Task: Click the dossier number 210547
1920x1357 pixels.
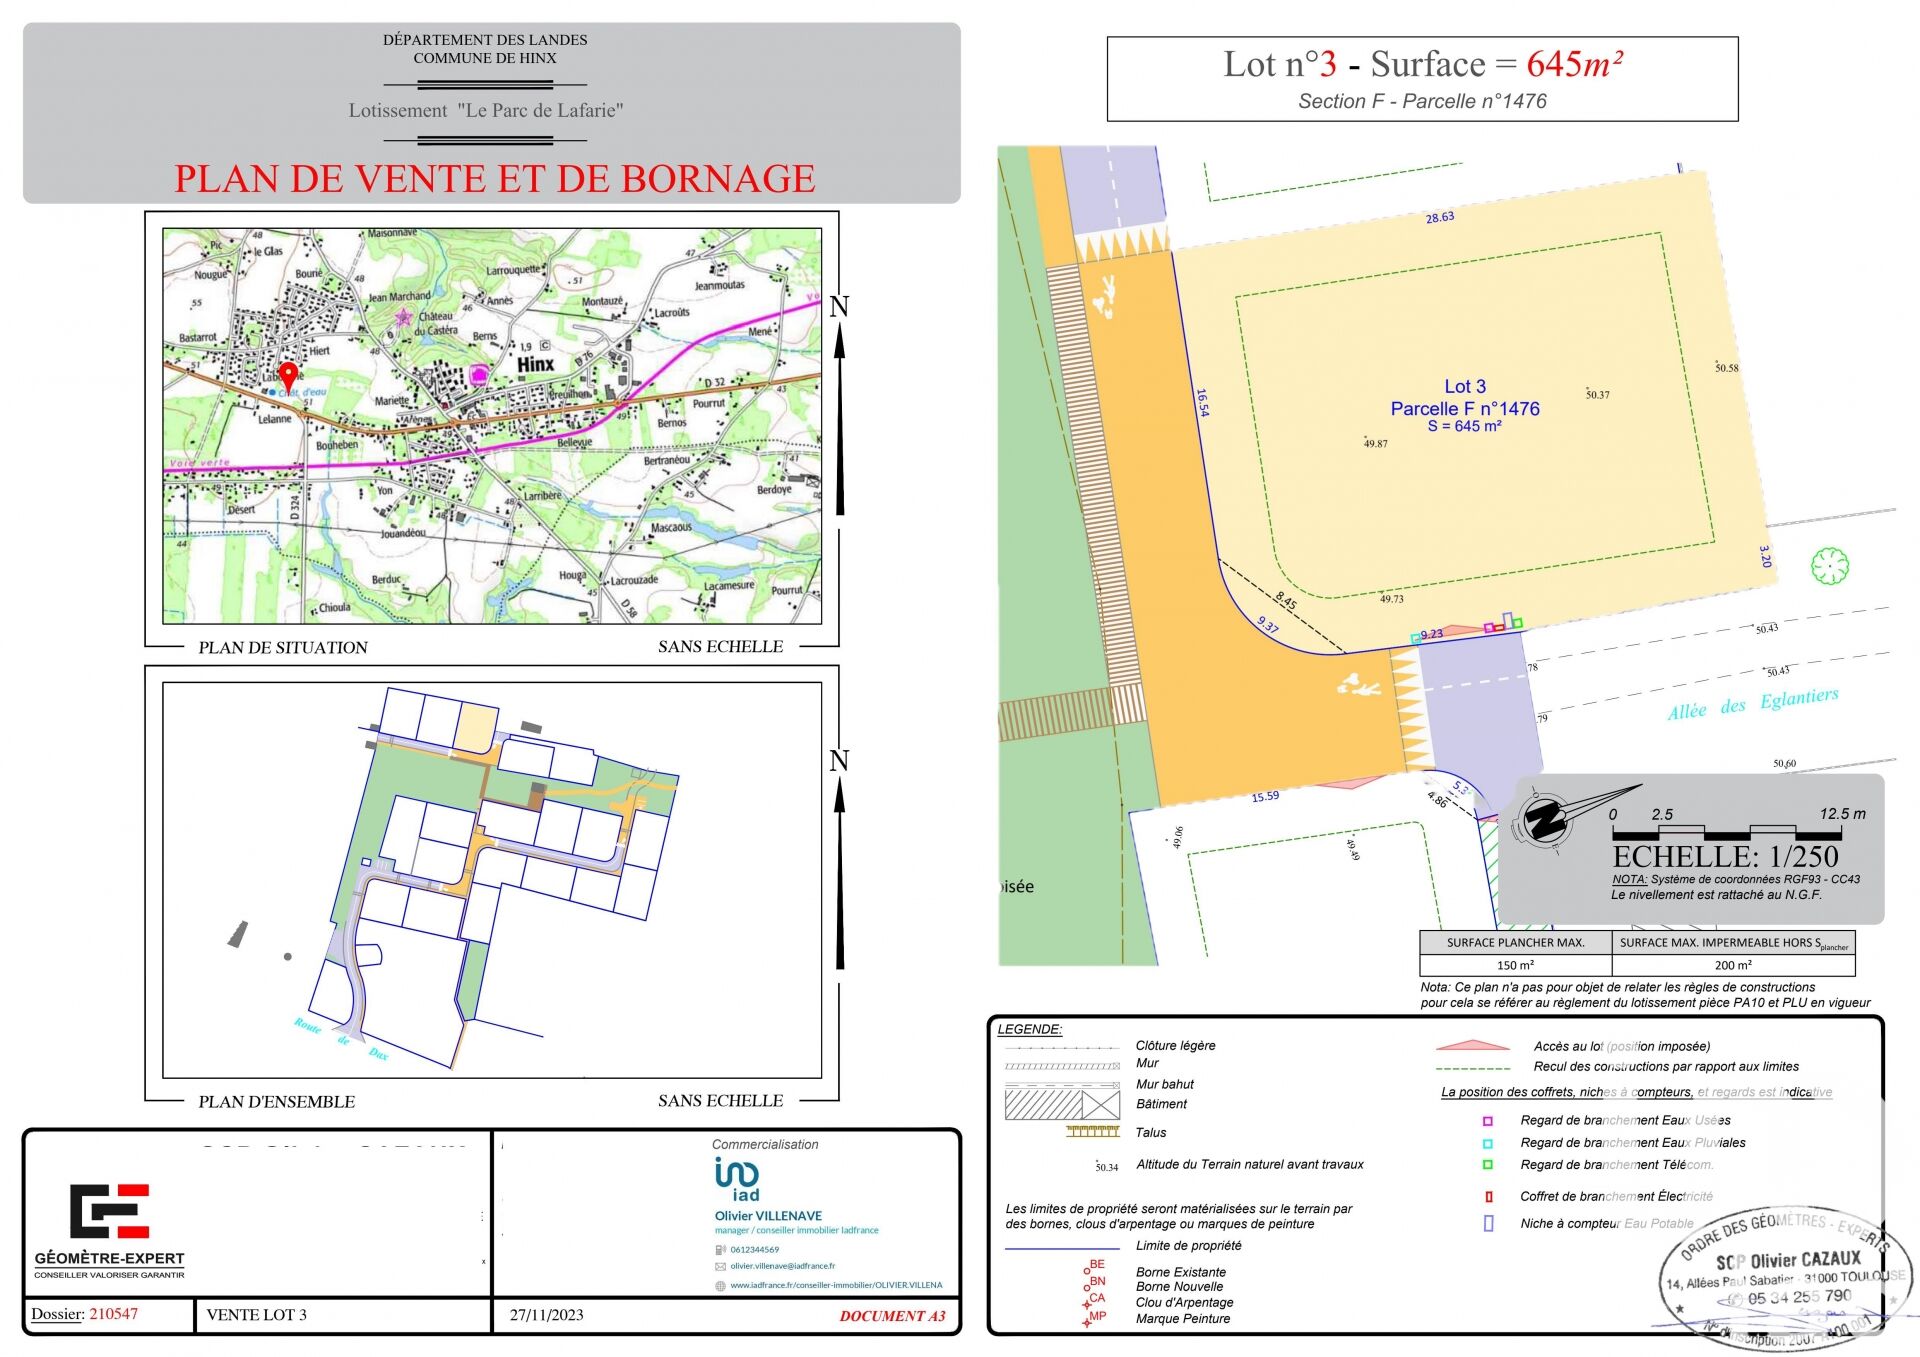Action: click(113, 1314)
